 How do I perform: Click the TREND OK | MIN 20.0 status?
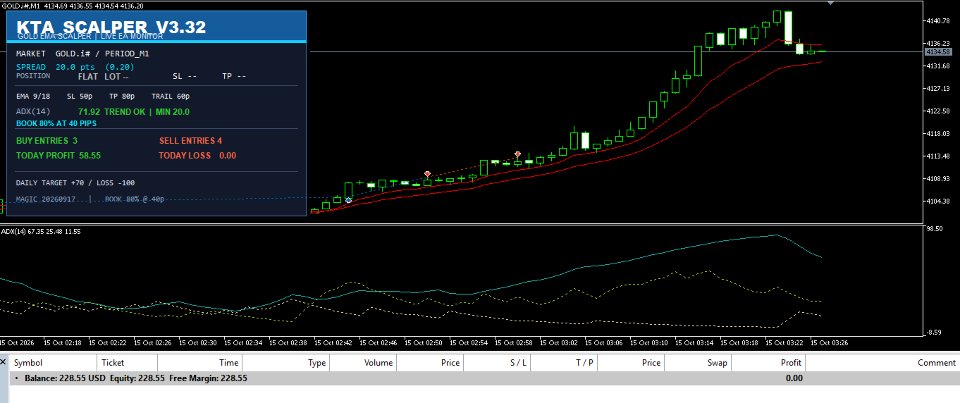click(147, 112)
